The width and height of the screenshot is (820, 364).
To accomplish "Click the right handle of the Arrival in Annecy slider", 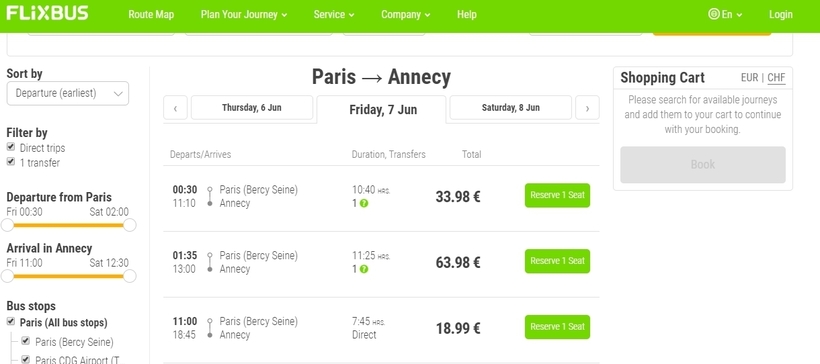I will click(130, 276).
